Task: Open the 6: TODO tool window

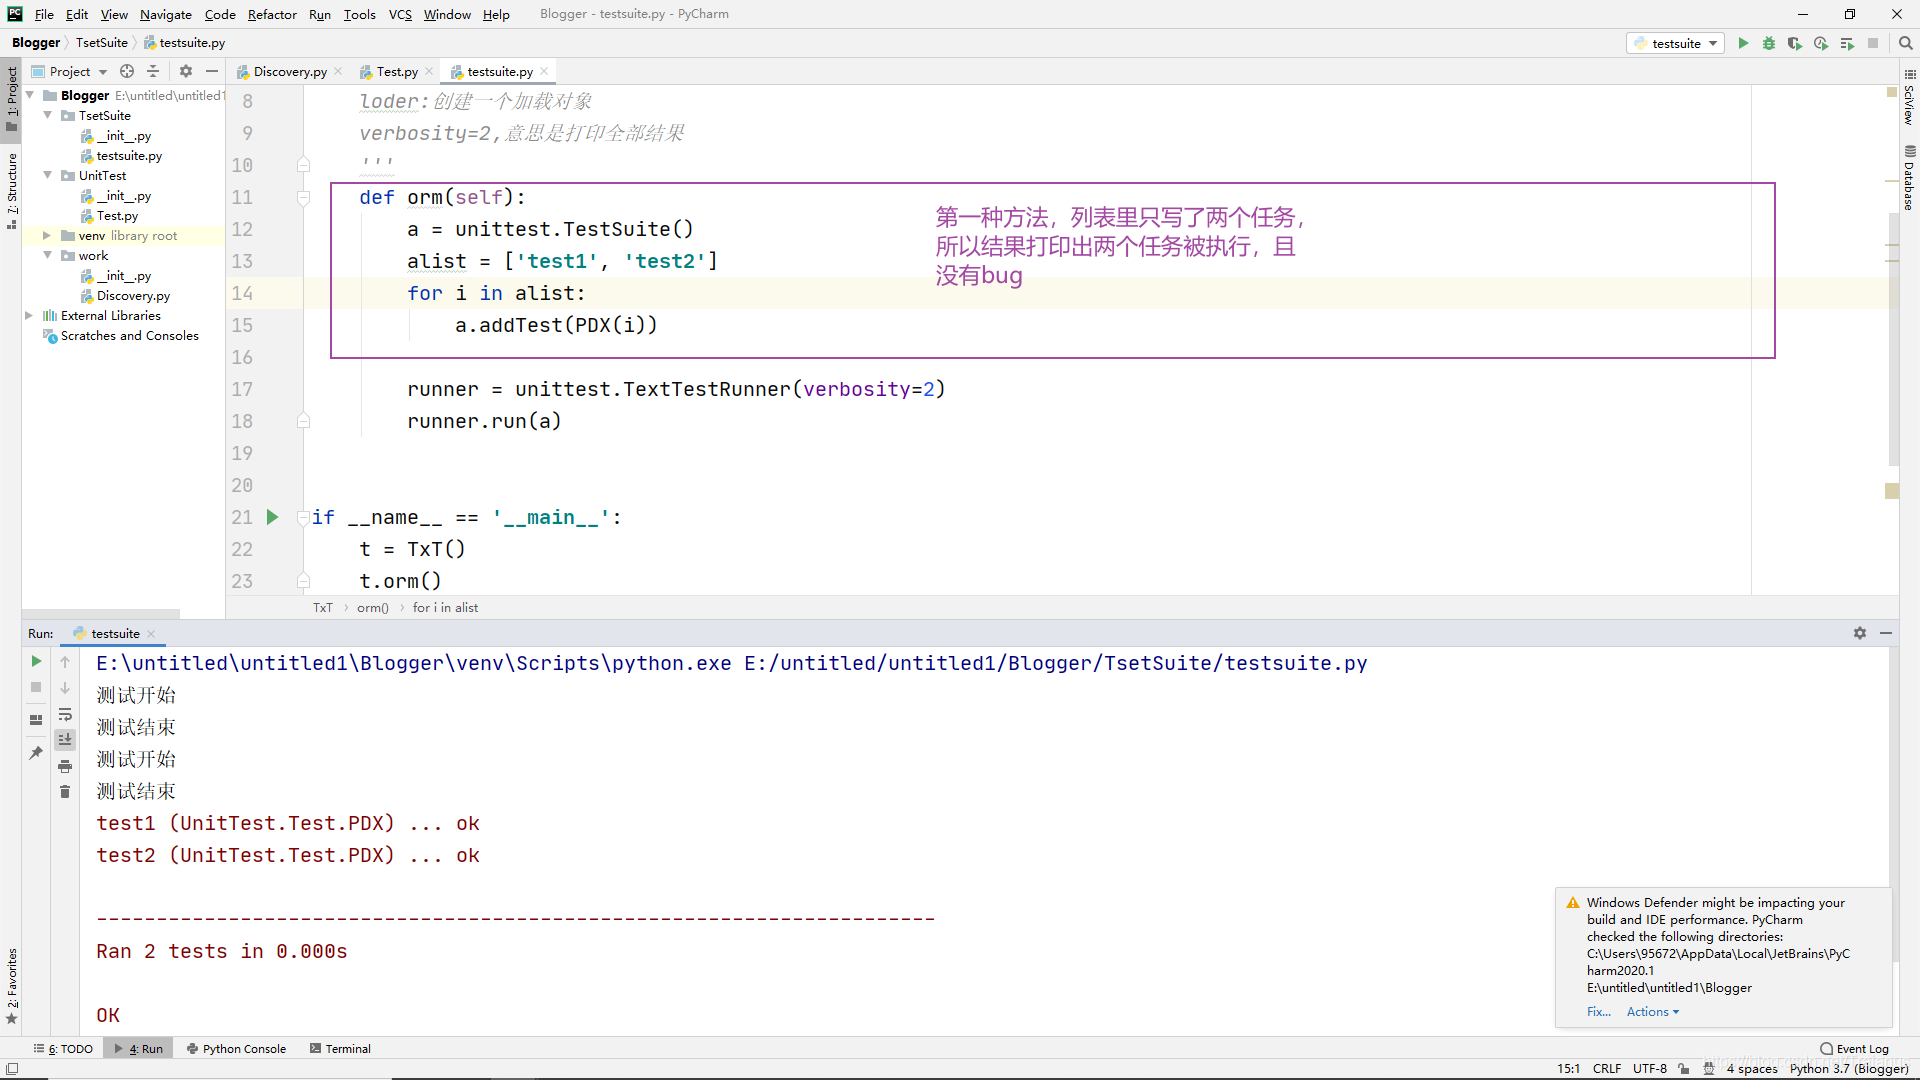Action: click(x=63, y=1048)
